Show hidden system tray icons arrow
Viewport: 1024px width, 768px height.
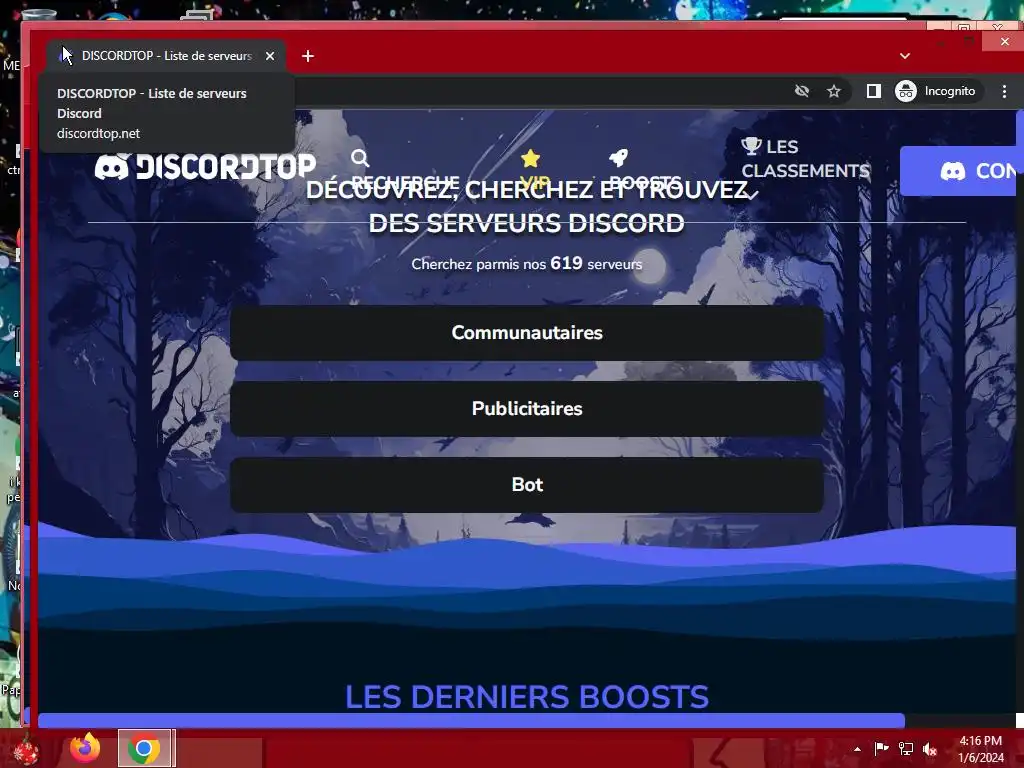[x=857, y=749]
